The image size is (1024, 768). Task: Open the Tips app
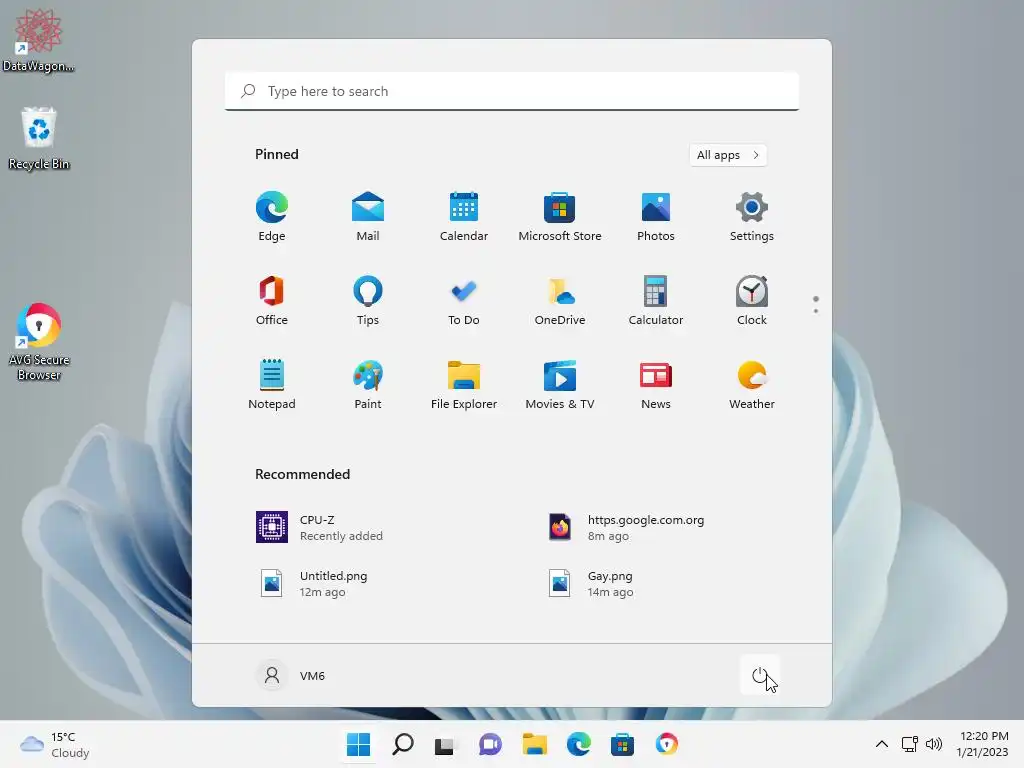[x=368, y=300]
